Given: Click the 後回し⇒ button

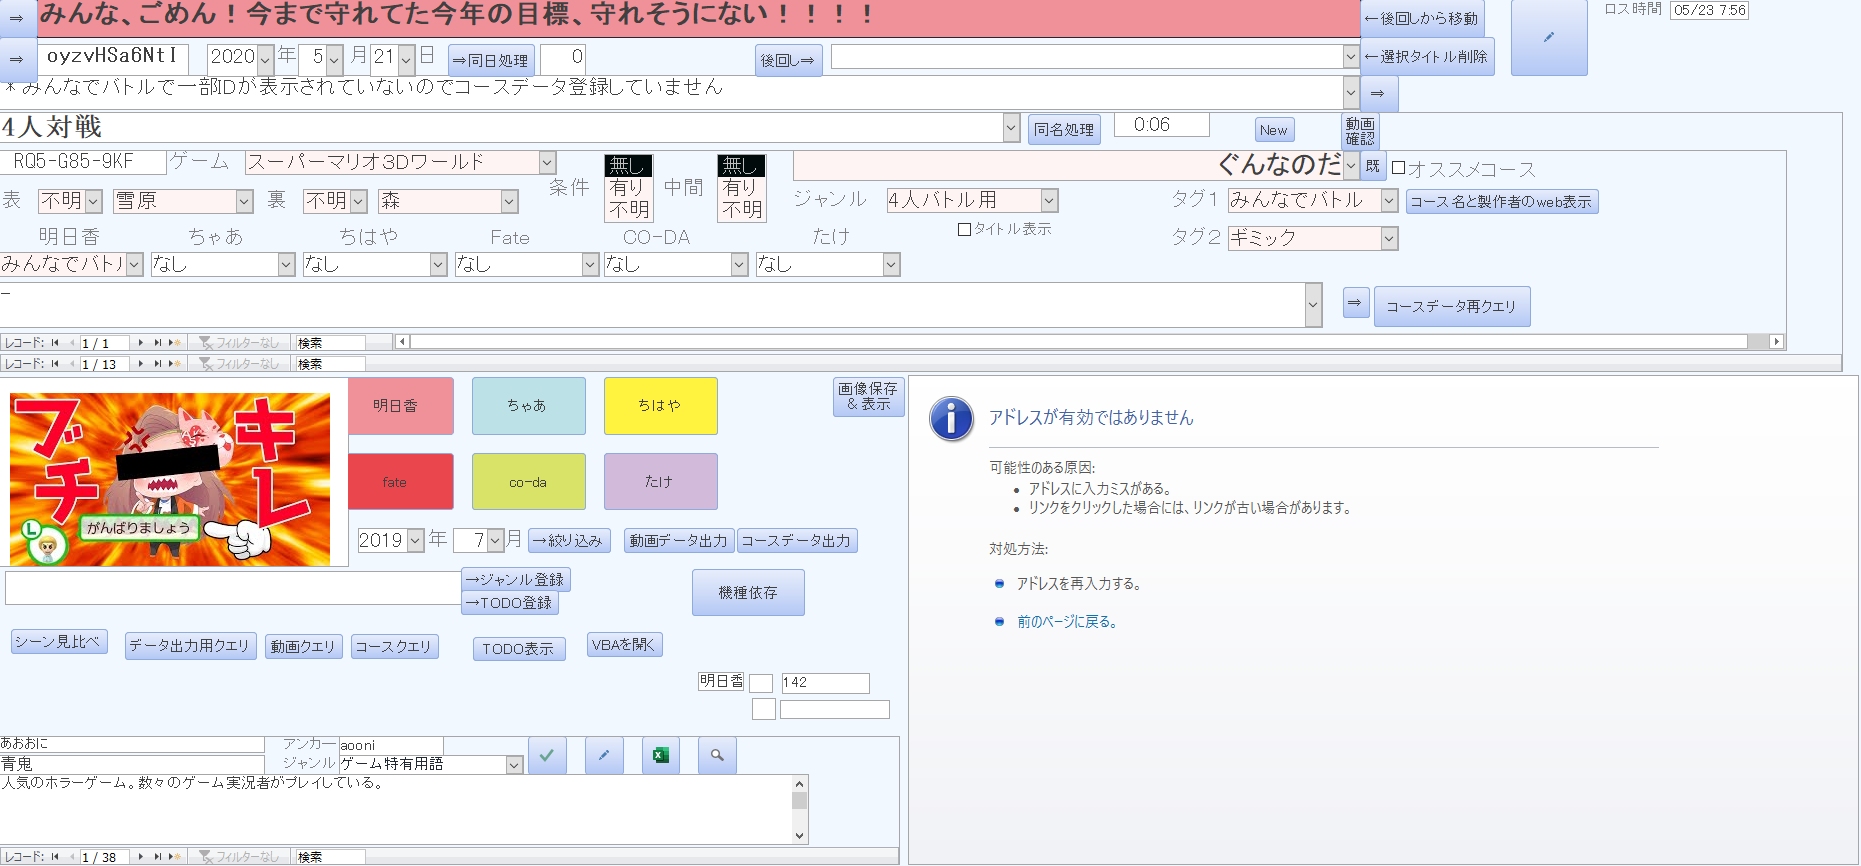Looking at the screenshot, I should pyautogui.click(x=788, y=60).
